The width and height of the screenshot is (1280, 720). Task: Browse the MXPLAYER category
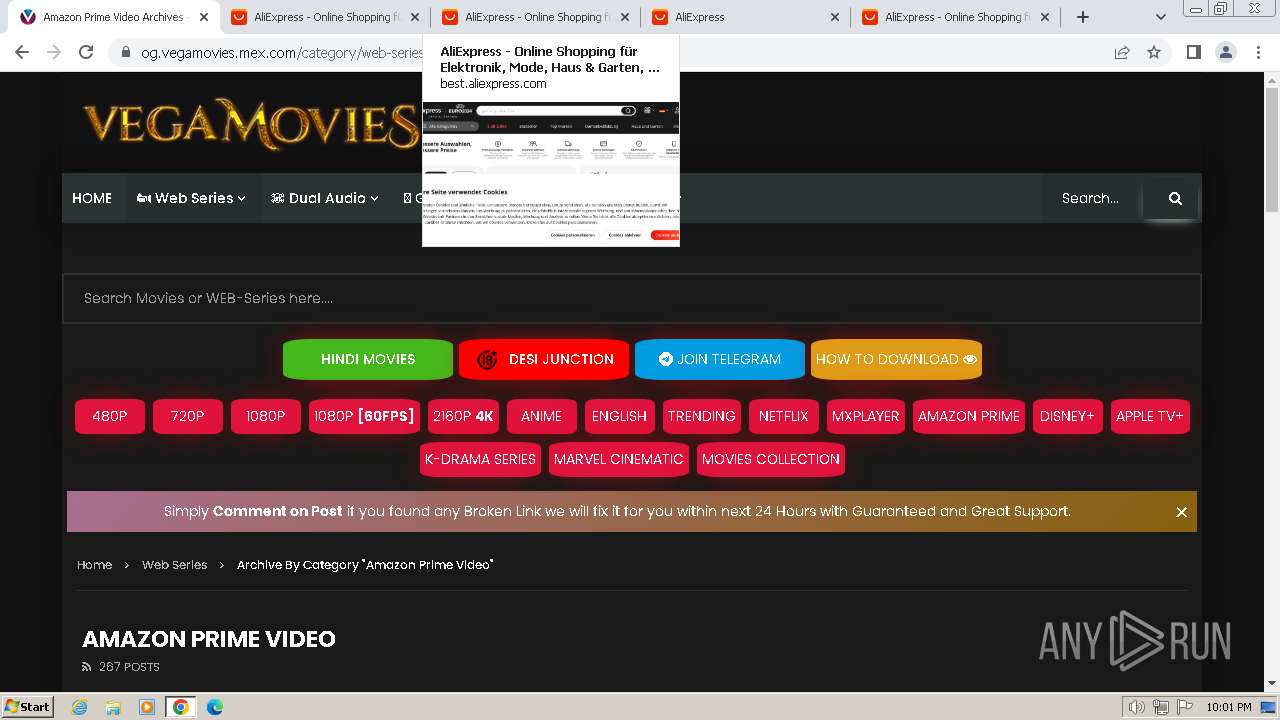pos(866,416)
